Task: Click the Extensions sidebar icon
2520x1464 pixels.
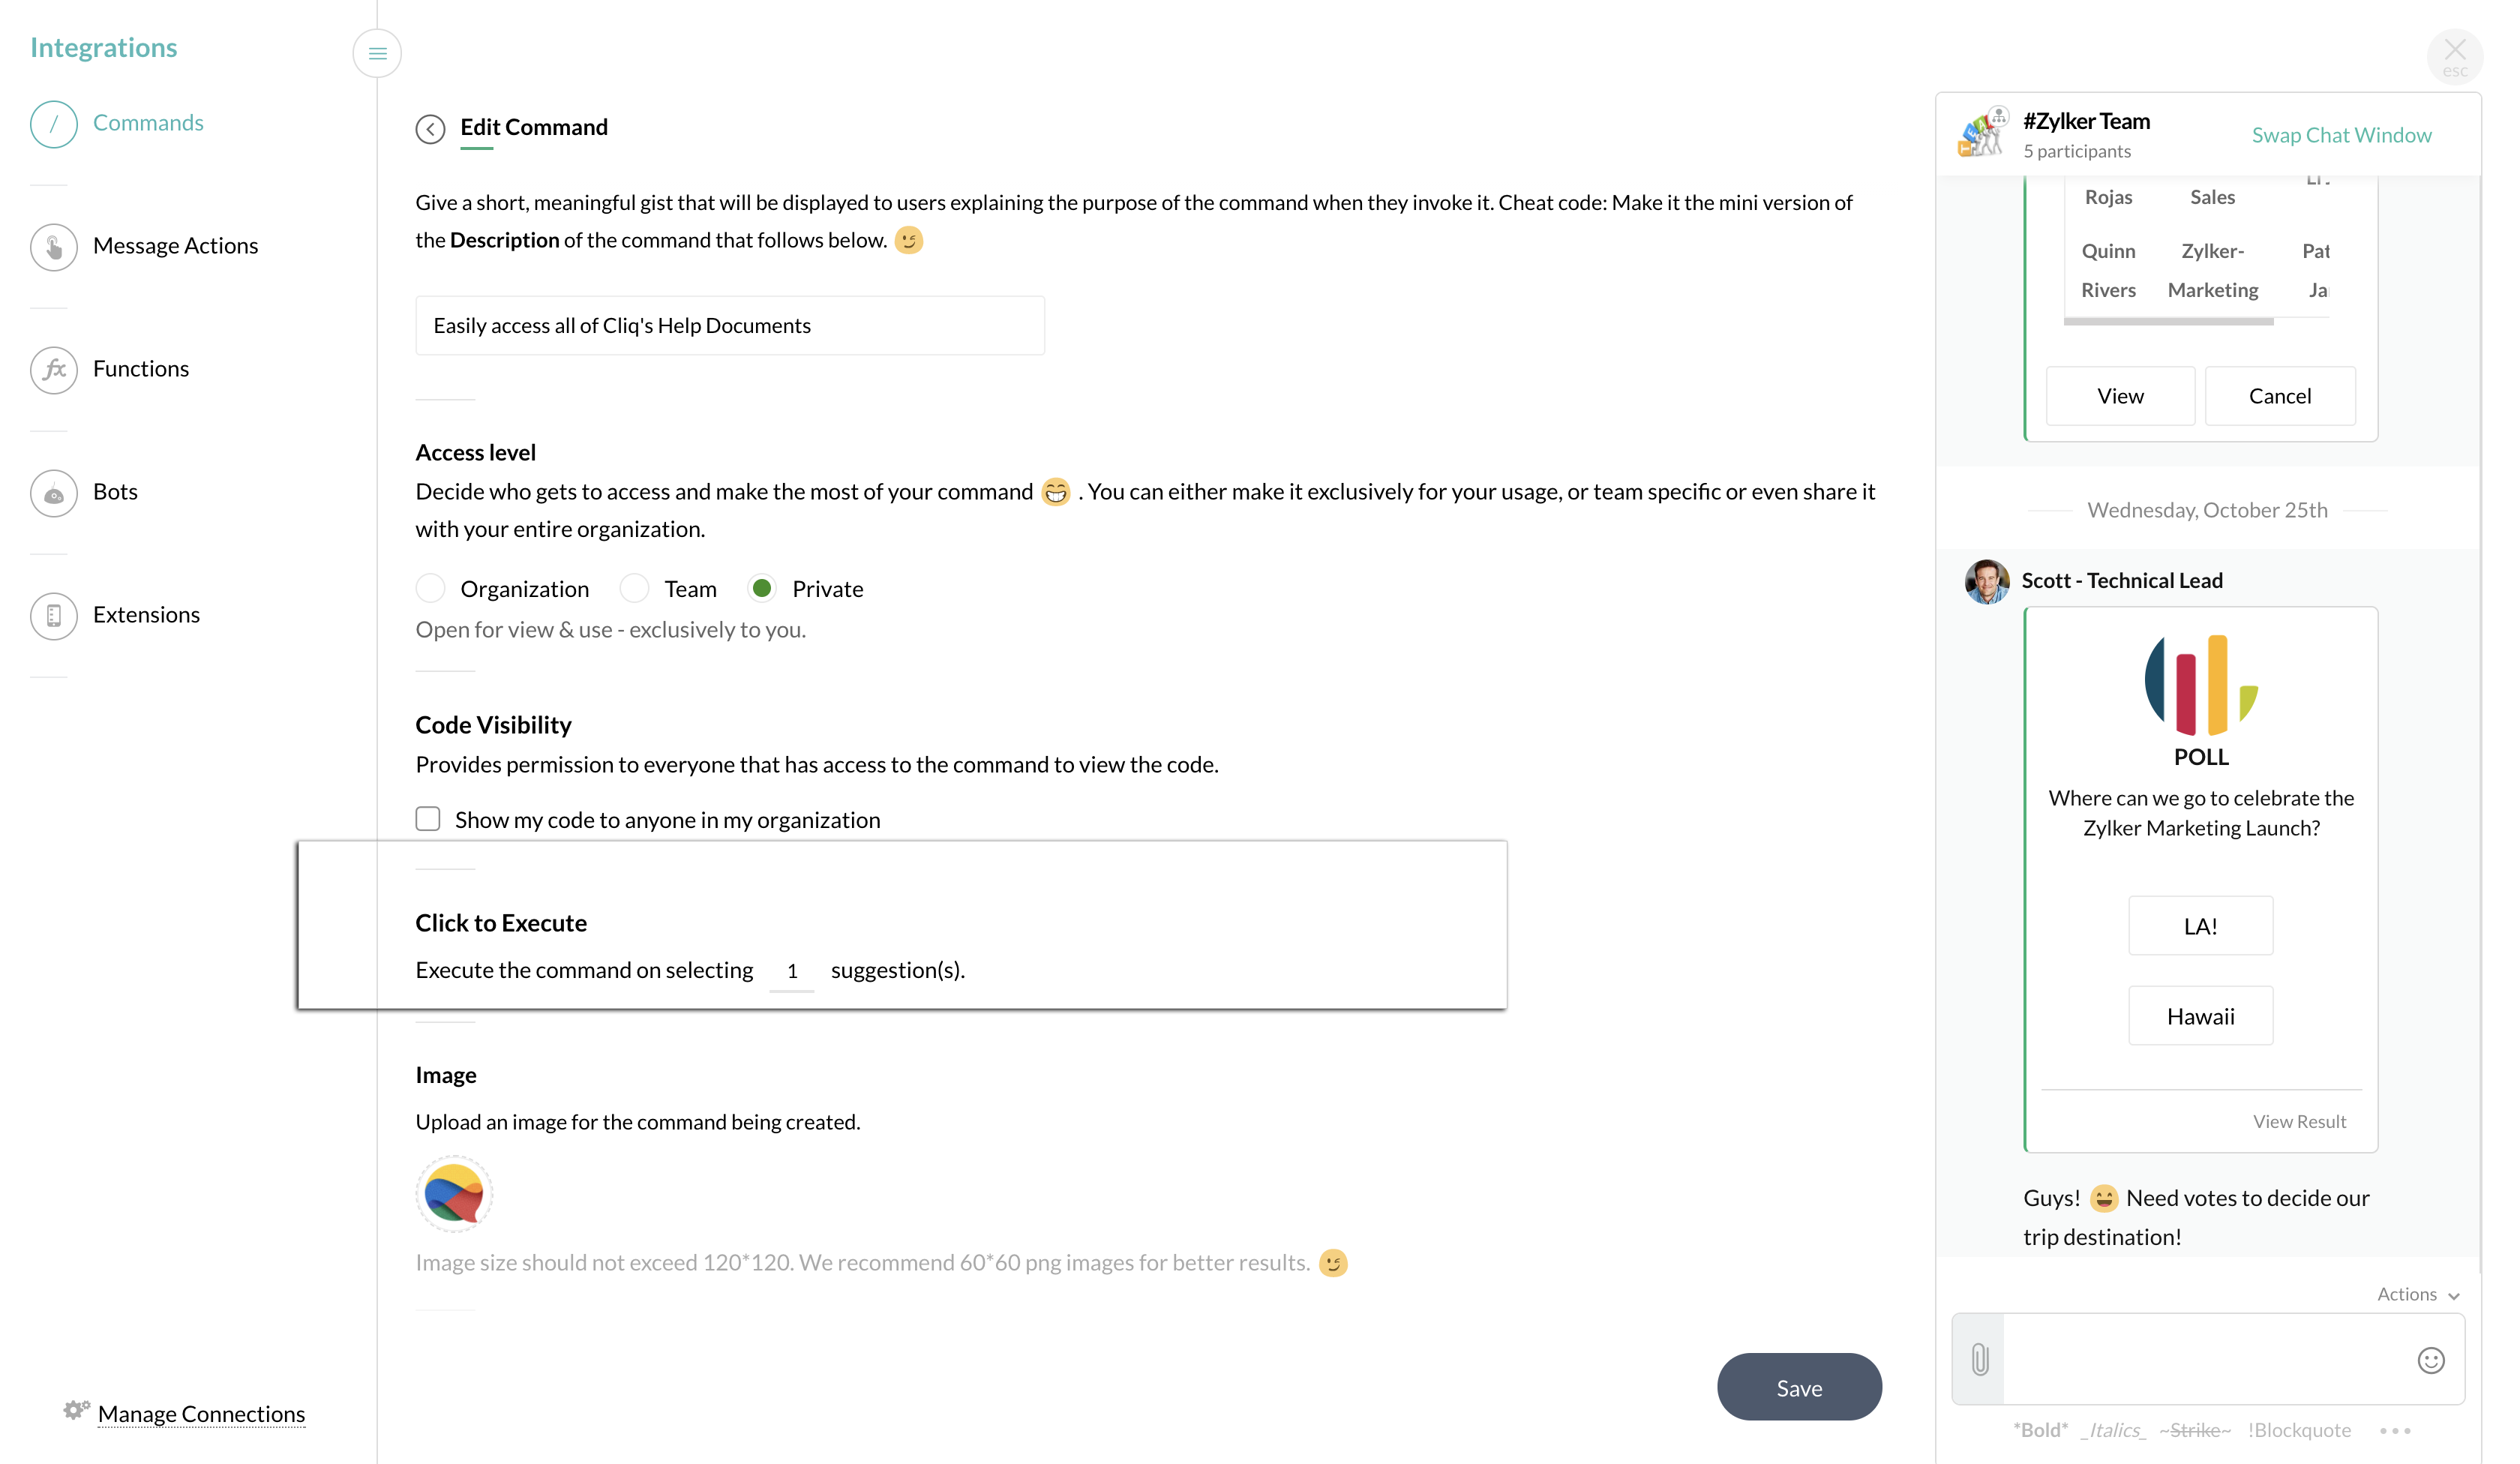Action: point(55,615)
